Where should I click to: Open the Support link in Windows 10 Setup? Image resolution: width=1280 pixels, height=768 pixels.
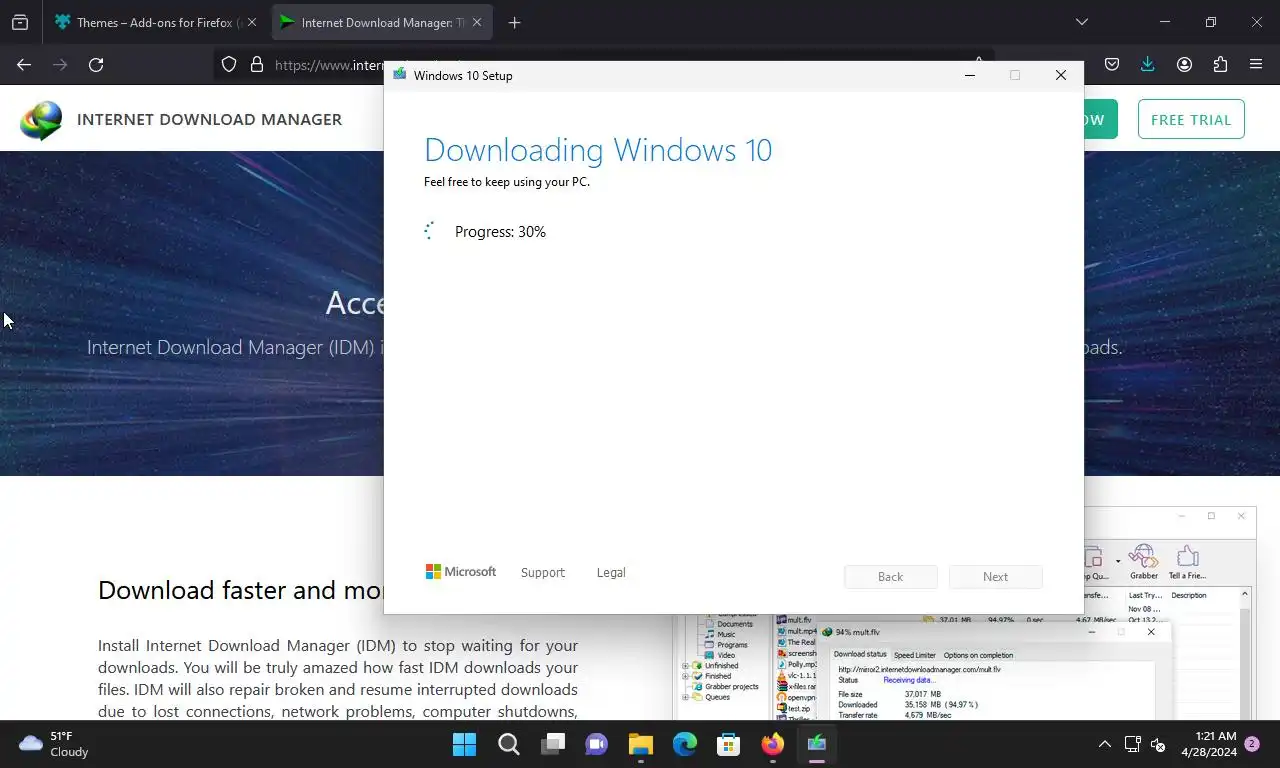[x=543, y=573]
